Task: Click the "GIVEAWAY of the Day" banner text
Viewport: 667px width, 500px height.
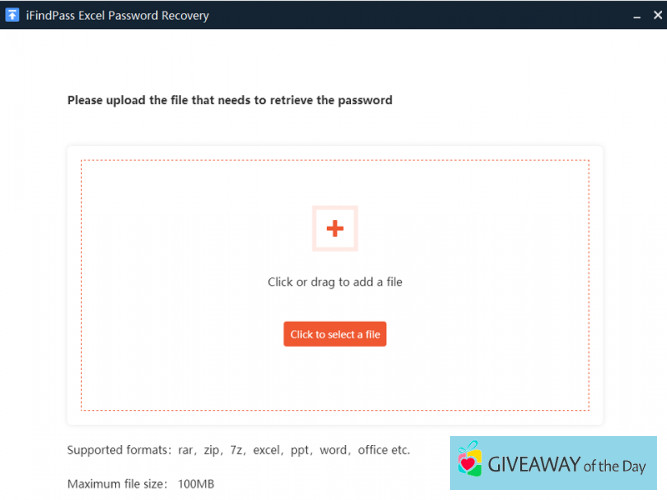Action: click(566, 464)
